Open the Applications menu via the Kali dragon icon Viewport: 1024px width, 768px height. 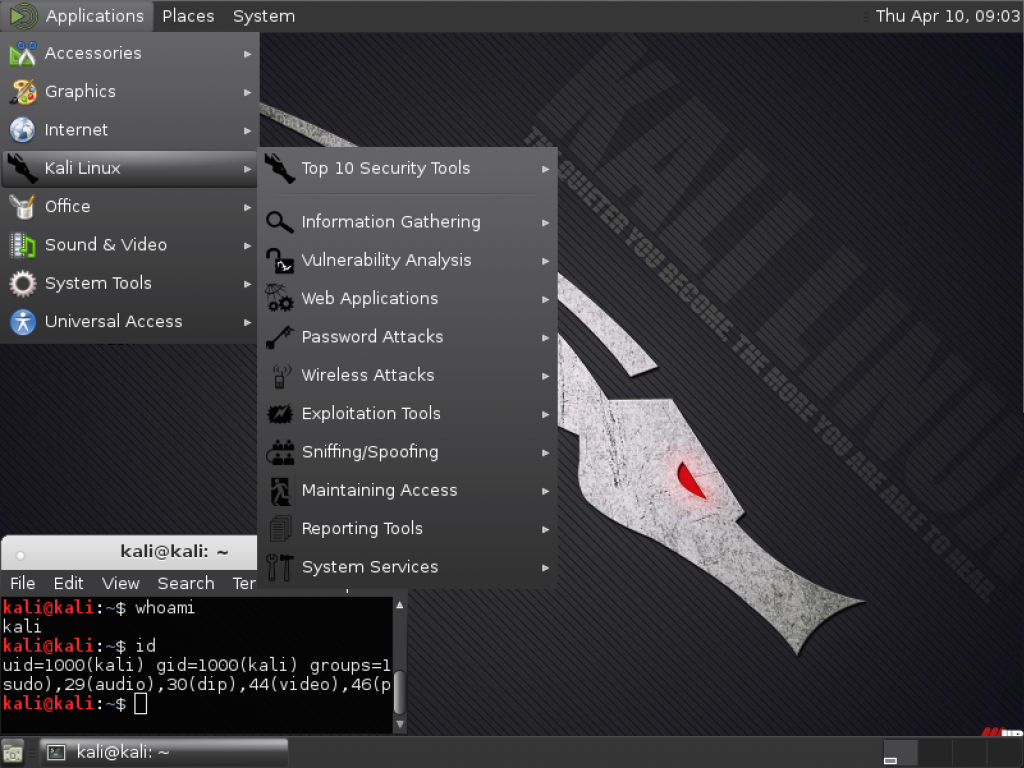tap(20, 15)
